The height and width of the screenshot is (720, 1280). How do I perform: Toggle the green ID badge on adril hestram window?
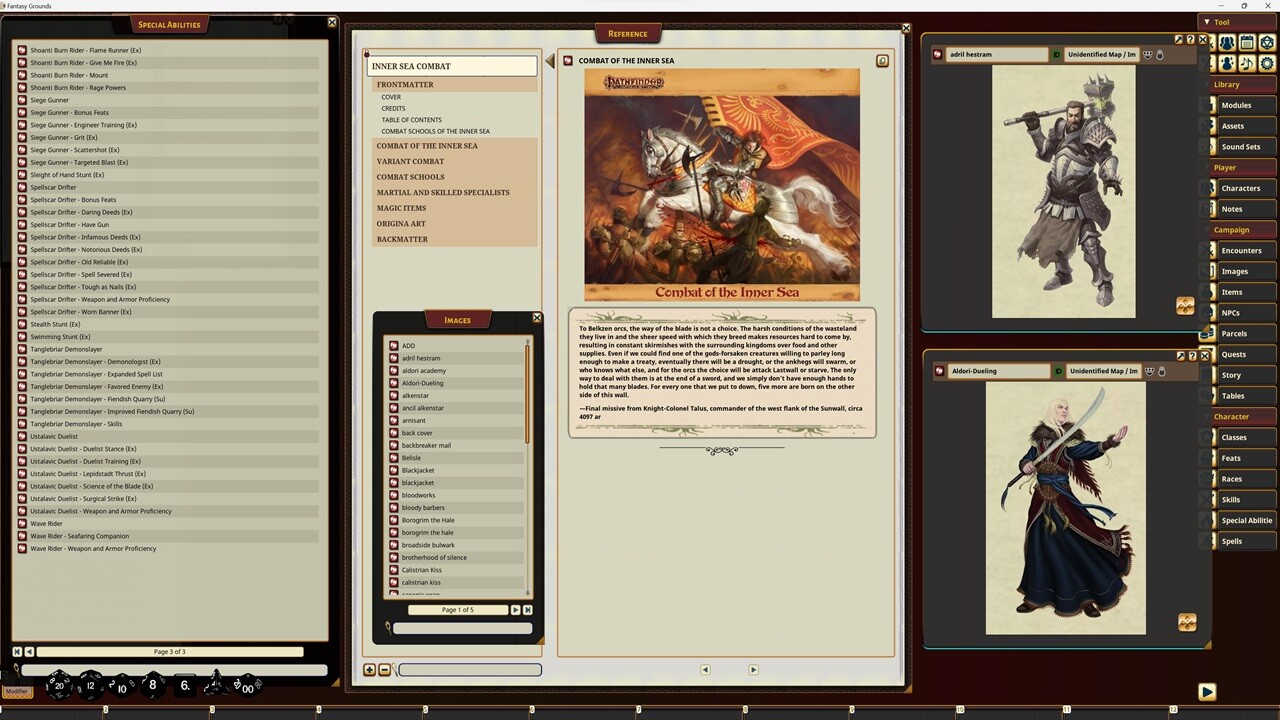1057,54
